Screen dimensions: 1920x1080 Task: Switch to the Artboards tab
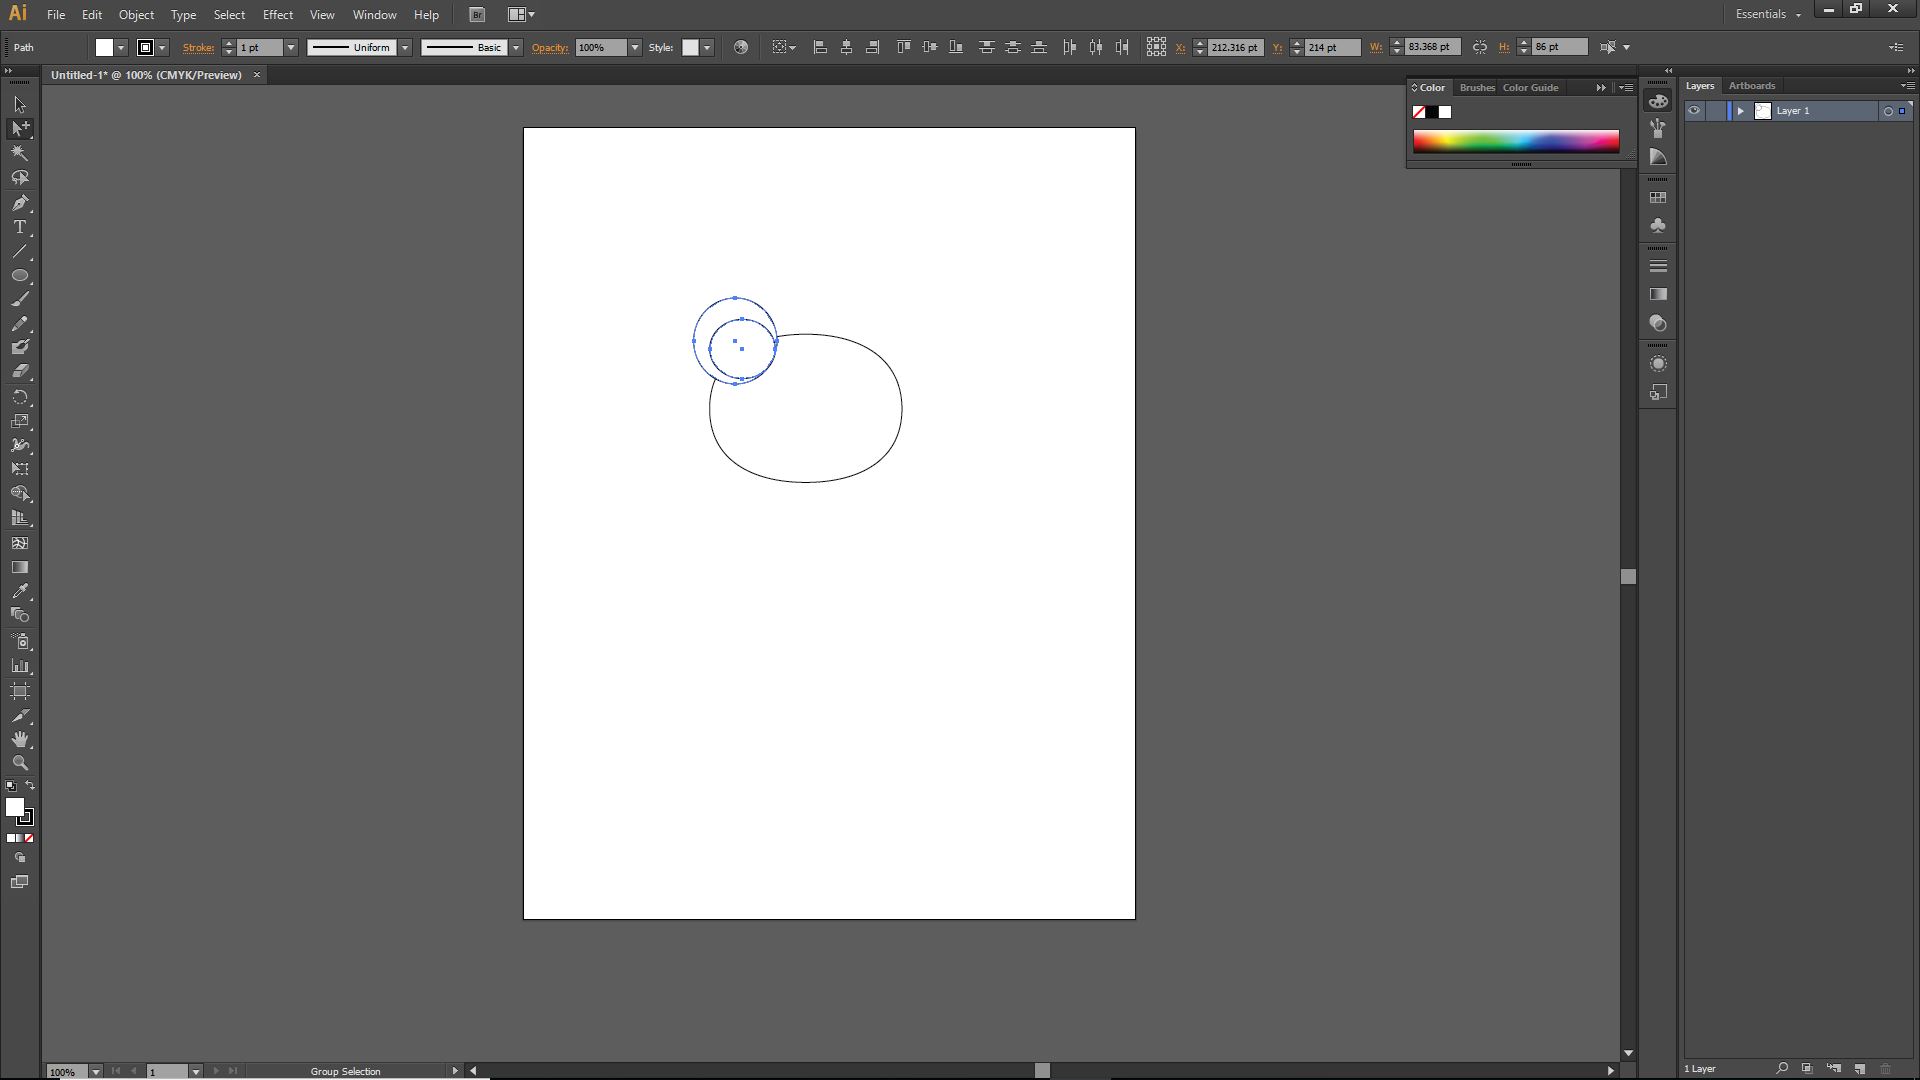tap(1752, 86)
